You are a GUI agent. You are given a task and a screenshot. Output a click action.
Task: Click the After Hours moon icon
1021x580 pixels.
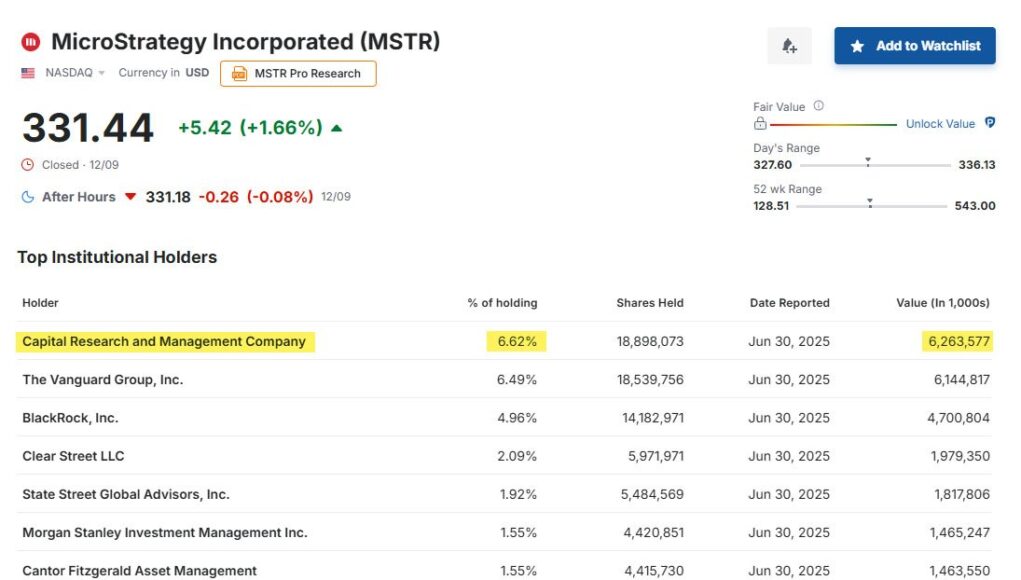27,197
